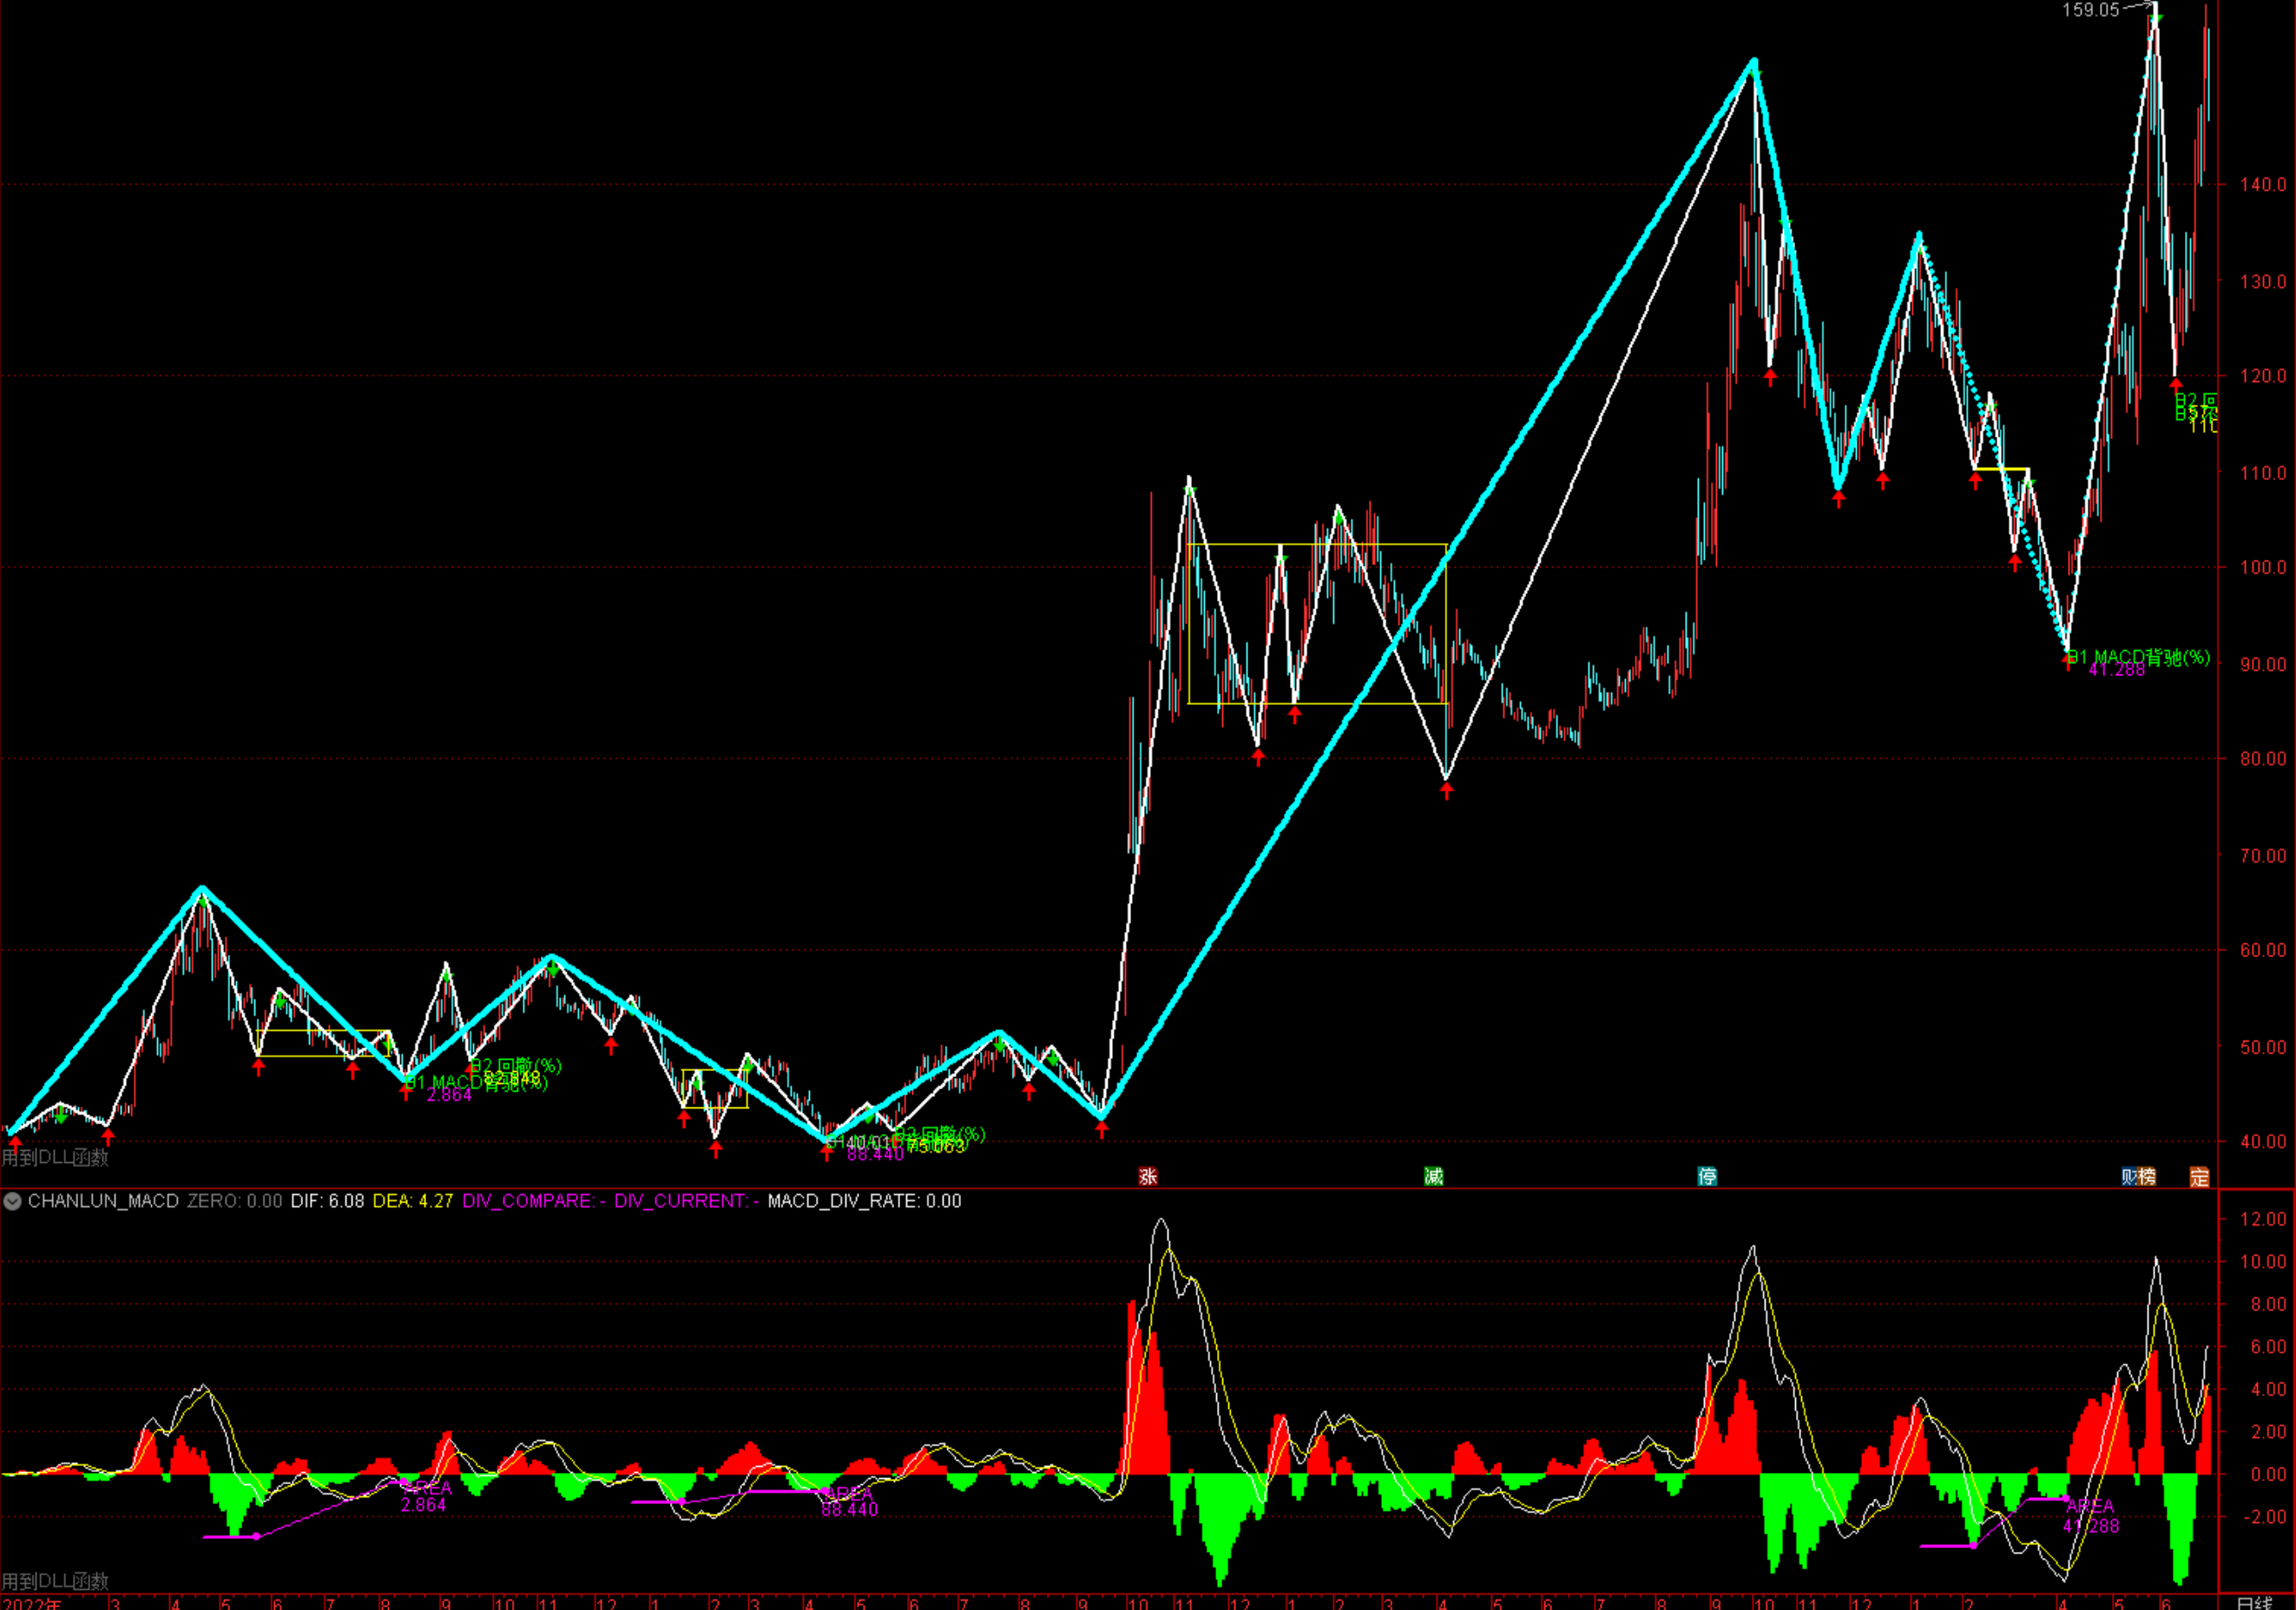This screenshot has height=1610, width=2296.
Task: Click 用到DLL函数 notice in the price chart
Action: pyautogui.click(x=55, y=1157)
